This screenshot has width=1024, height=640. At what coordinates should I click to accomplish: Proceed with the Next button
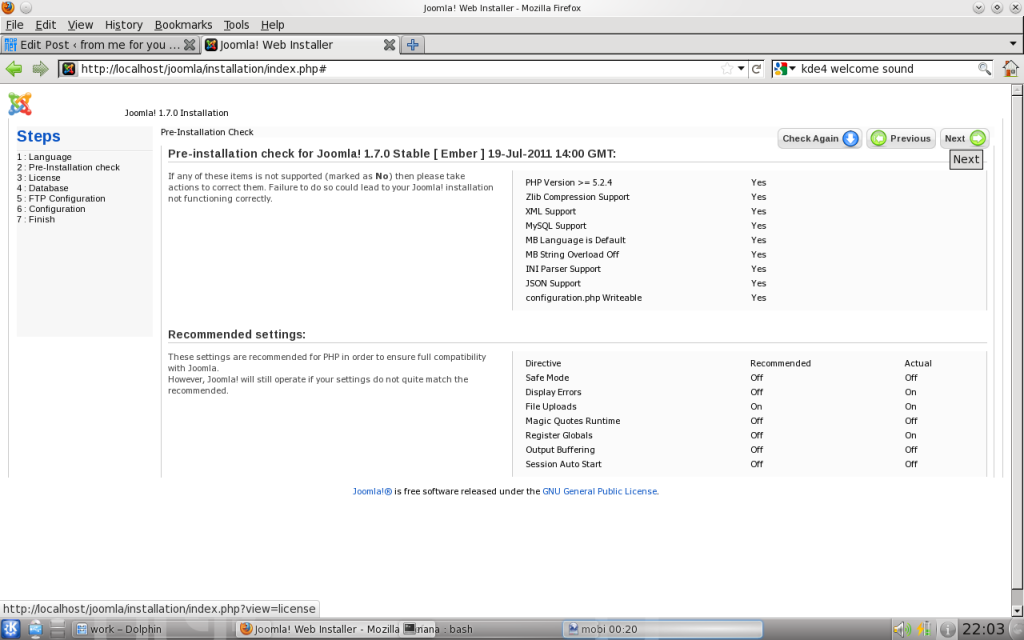[965, 138]
